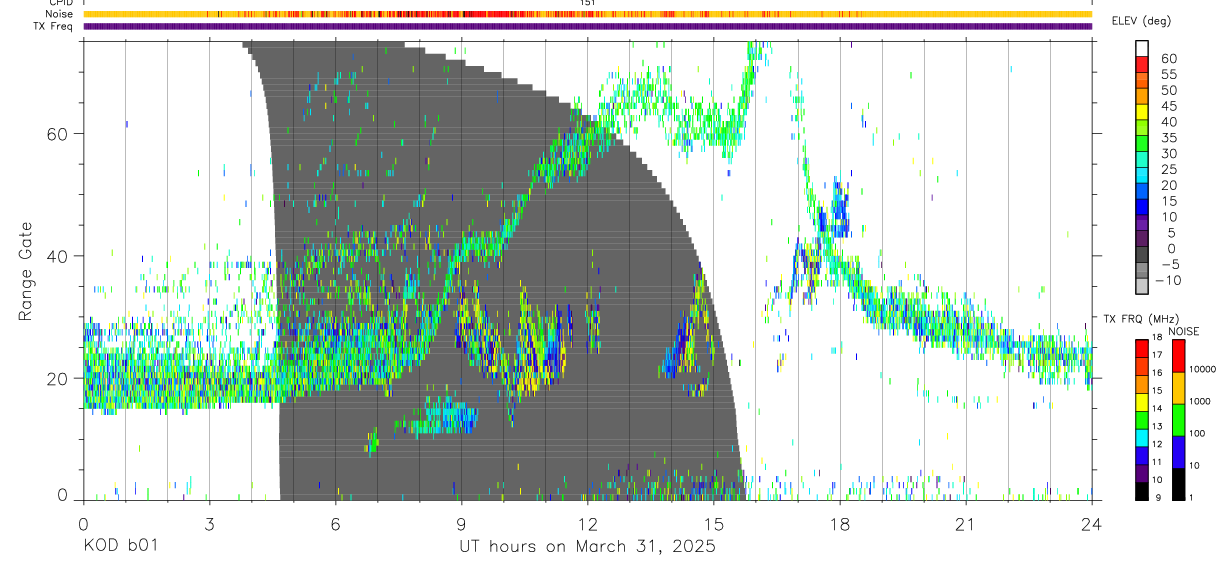Click the 3 hour tick on time axis
The height and width of the screenshot is (567, 1228).
(209, 523)
